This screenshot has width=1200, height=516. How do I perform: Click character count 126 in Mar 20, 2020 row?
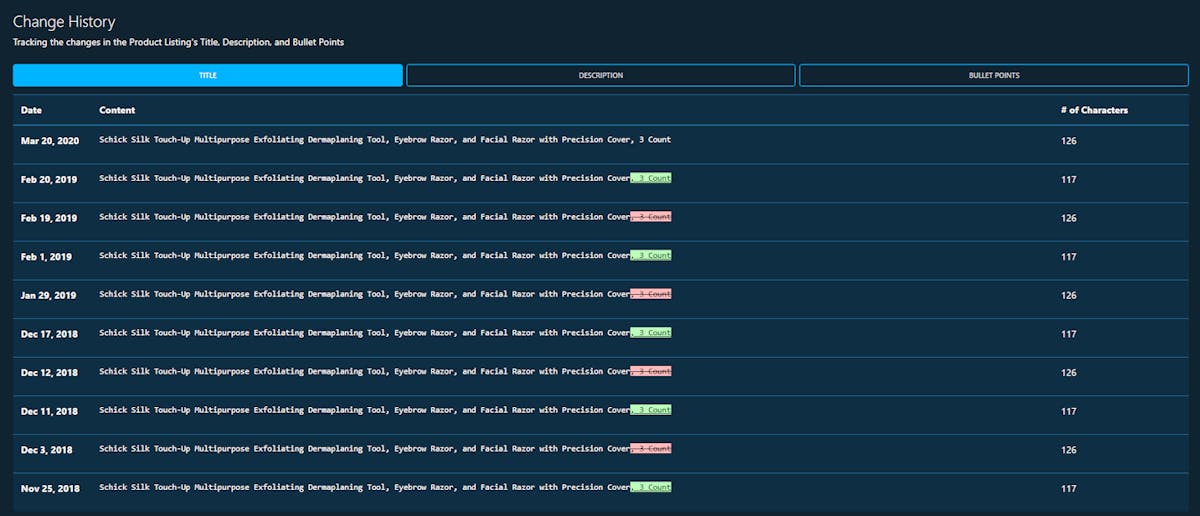1069,141
